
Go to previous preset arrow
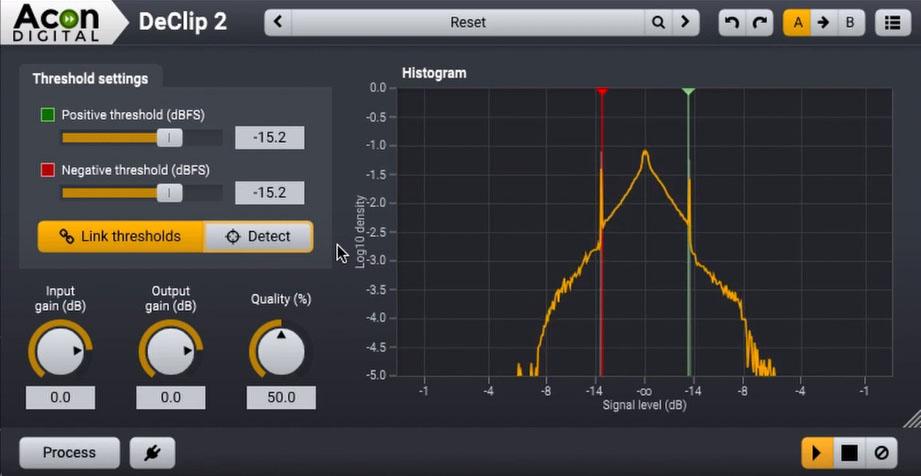tap(278, 22)
